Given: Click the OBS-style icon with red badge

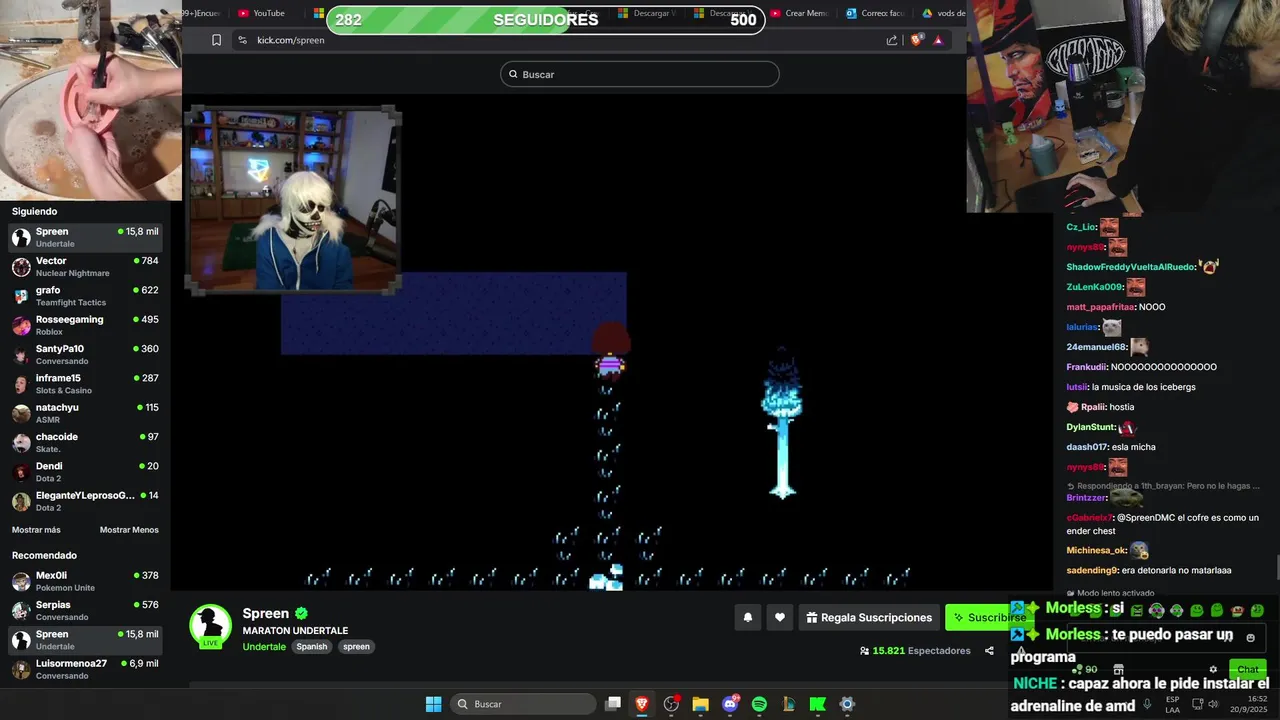Looking at the screenshot, I should pos(672,704).
